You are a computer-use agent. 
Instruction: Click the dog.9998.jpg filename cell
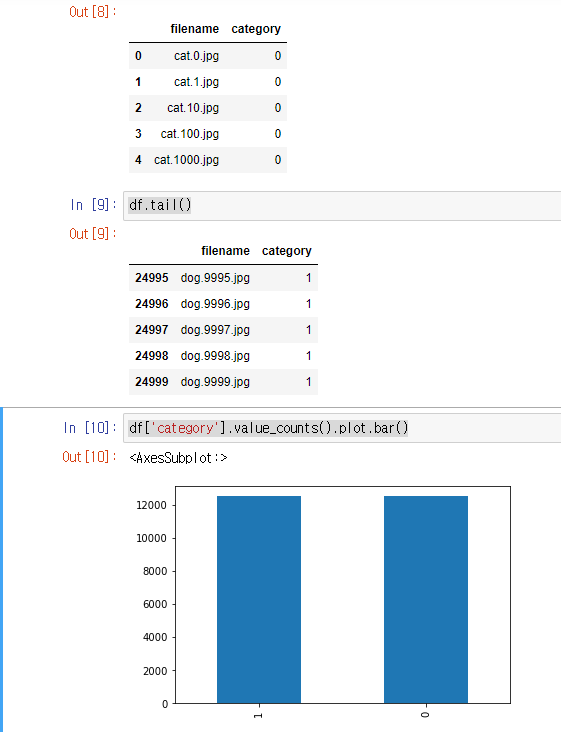click(215, 356)
